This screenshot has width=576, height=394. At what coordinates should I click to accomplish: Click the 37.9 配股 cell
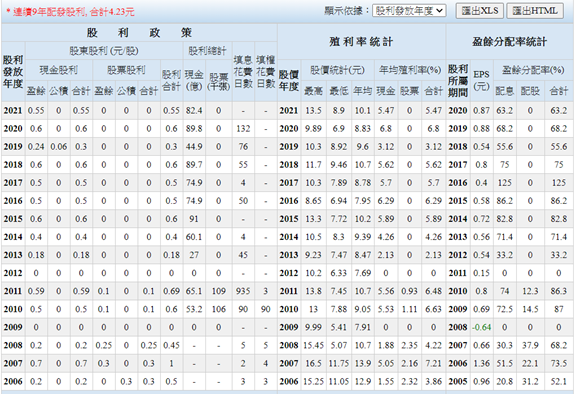coord(530,345)
